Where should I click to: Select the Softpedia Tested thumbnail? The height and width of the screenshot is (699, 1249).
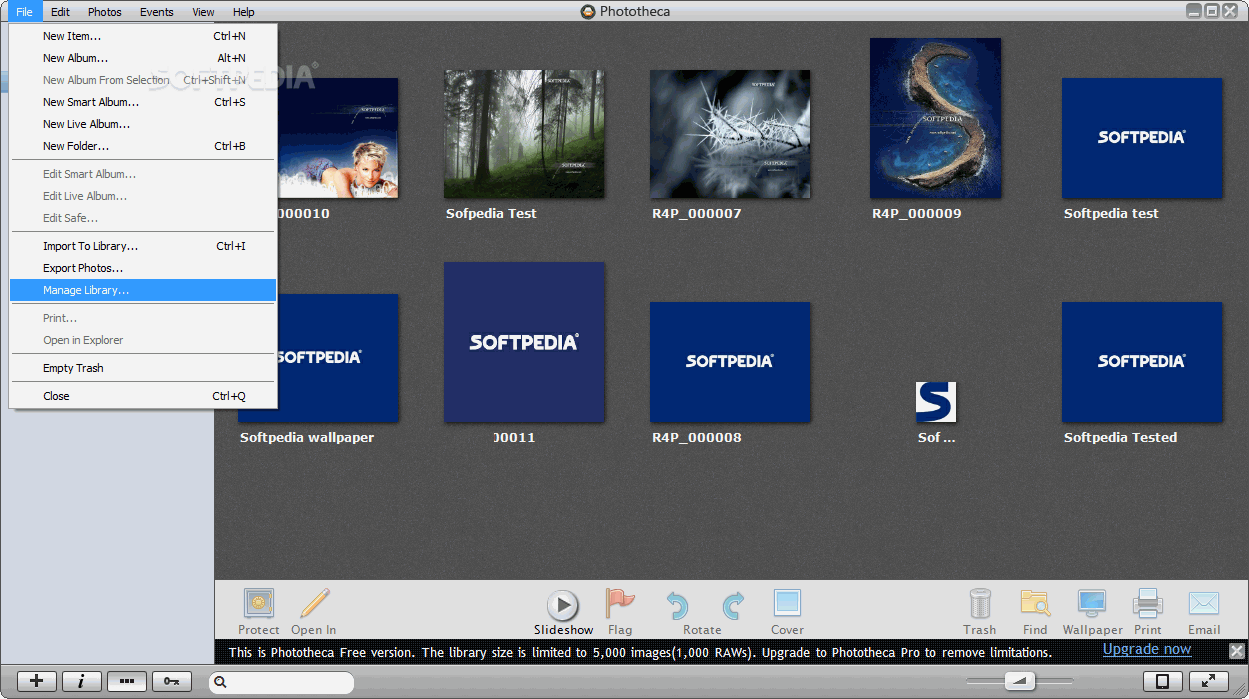1142,362
